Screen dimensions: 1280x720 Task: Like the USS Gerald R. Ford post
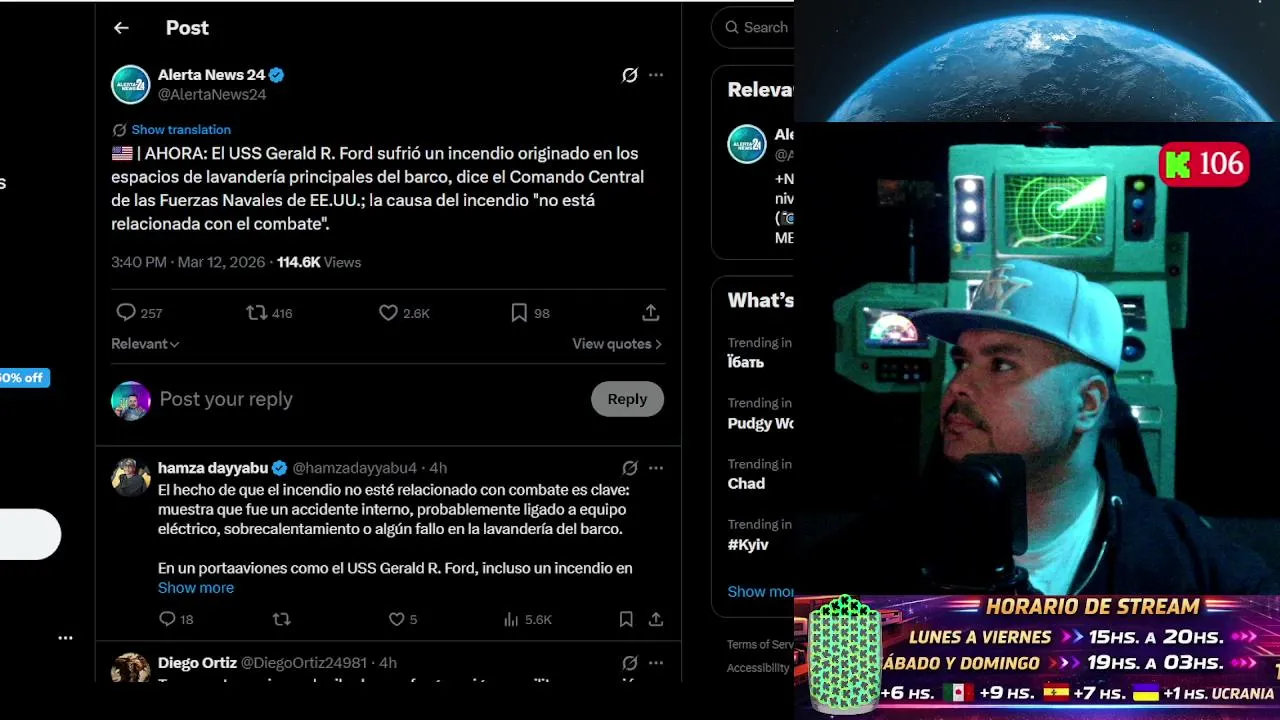[388, 313]
